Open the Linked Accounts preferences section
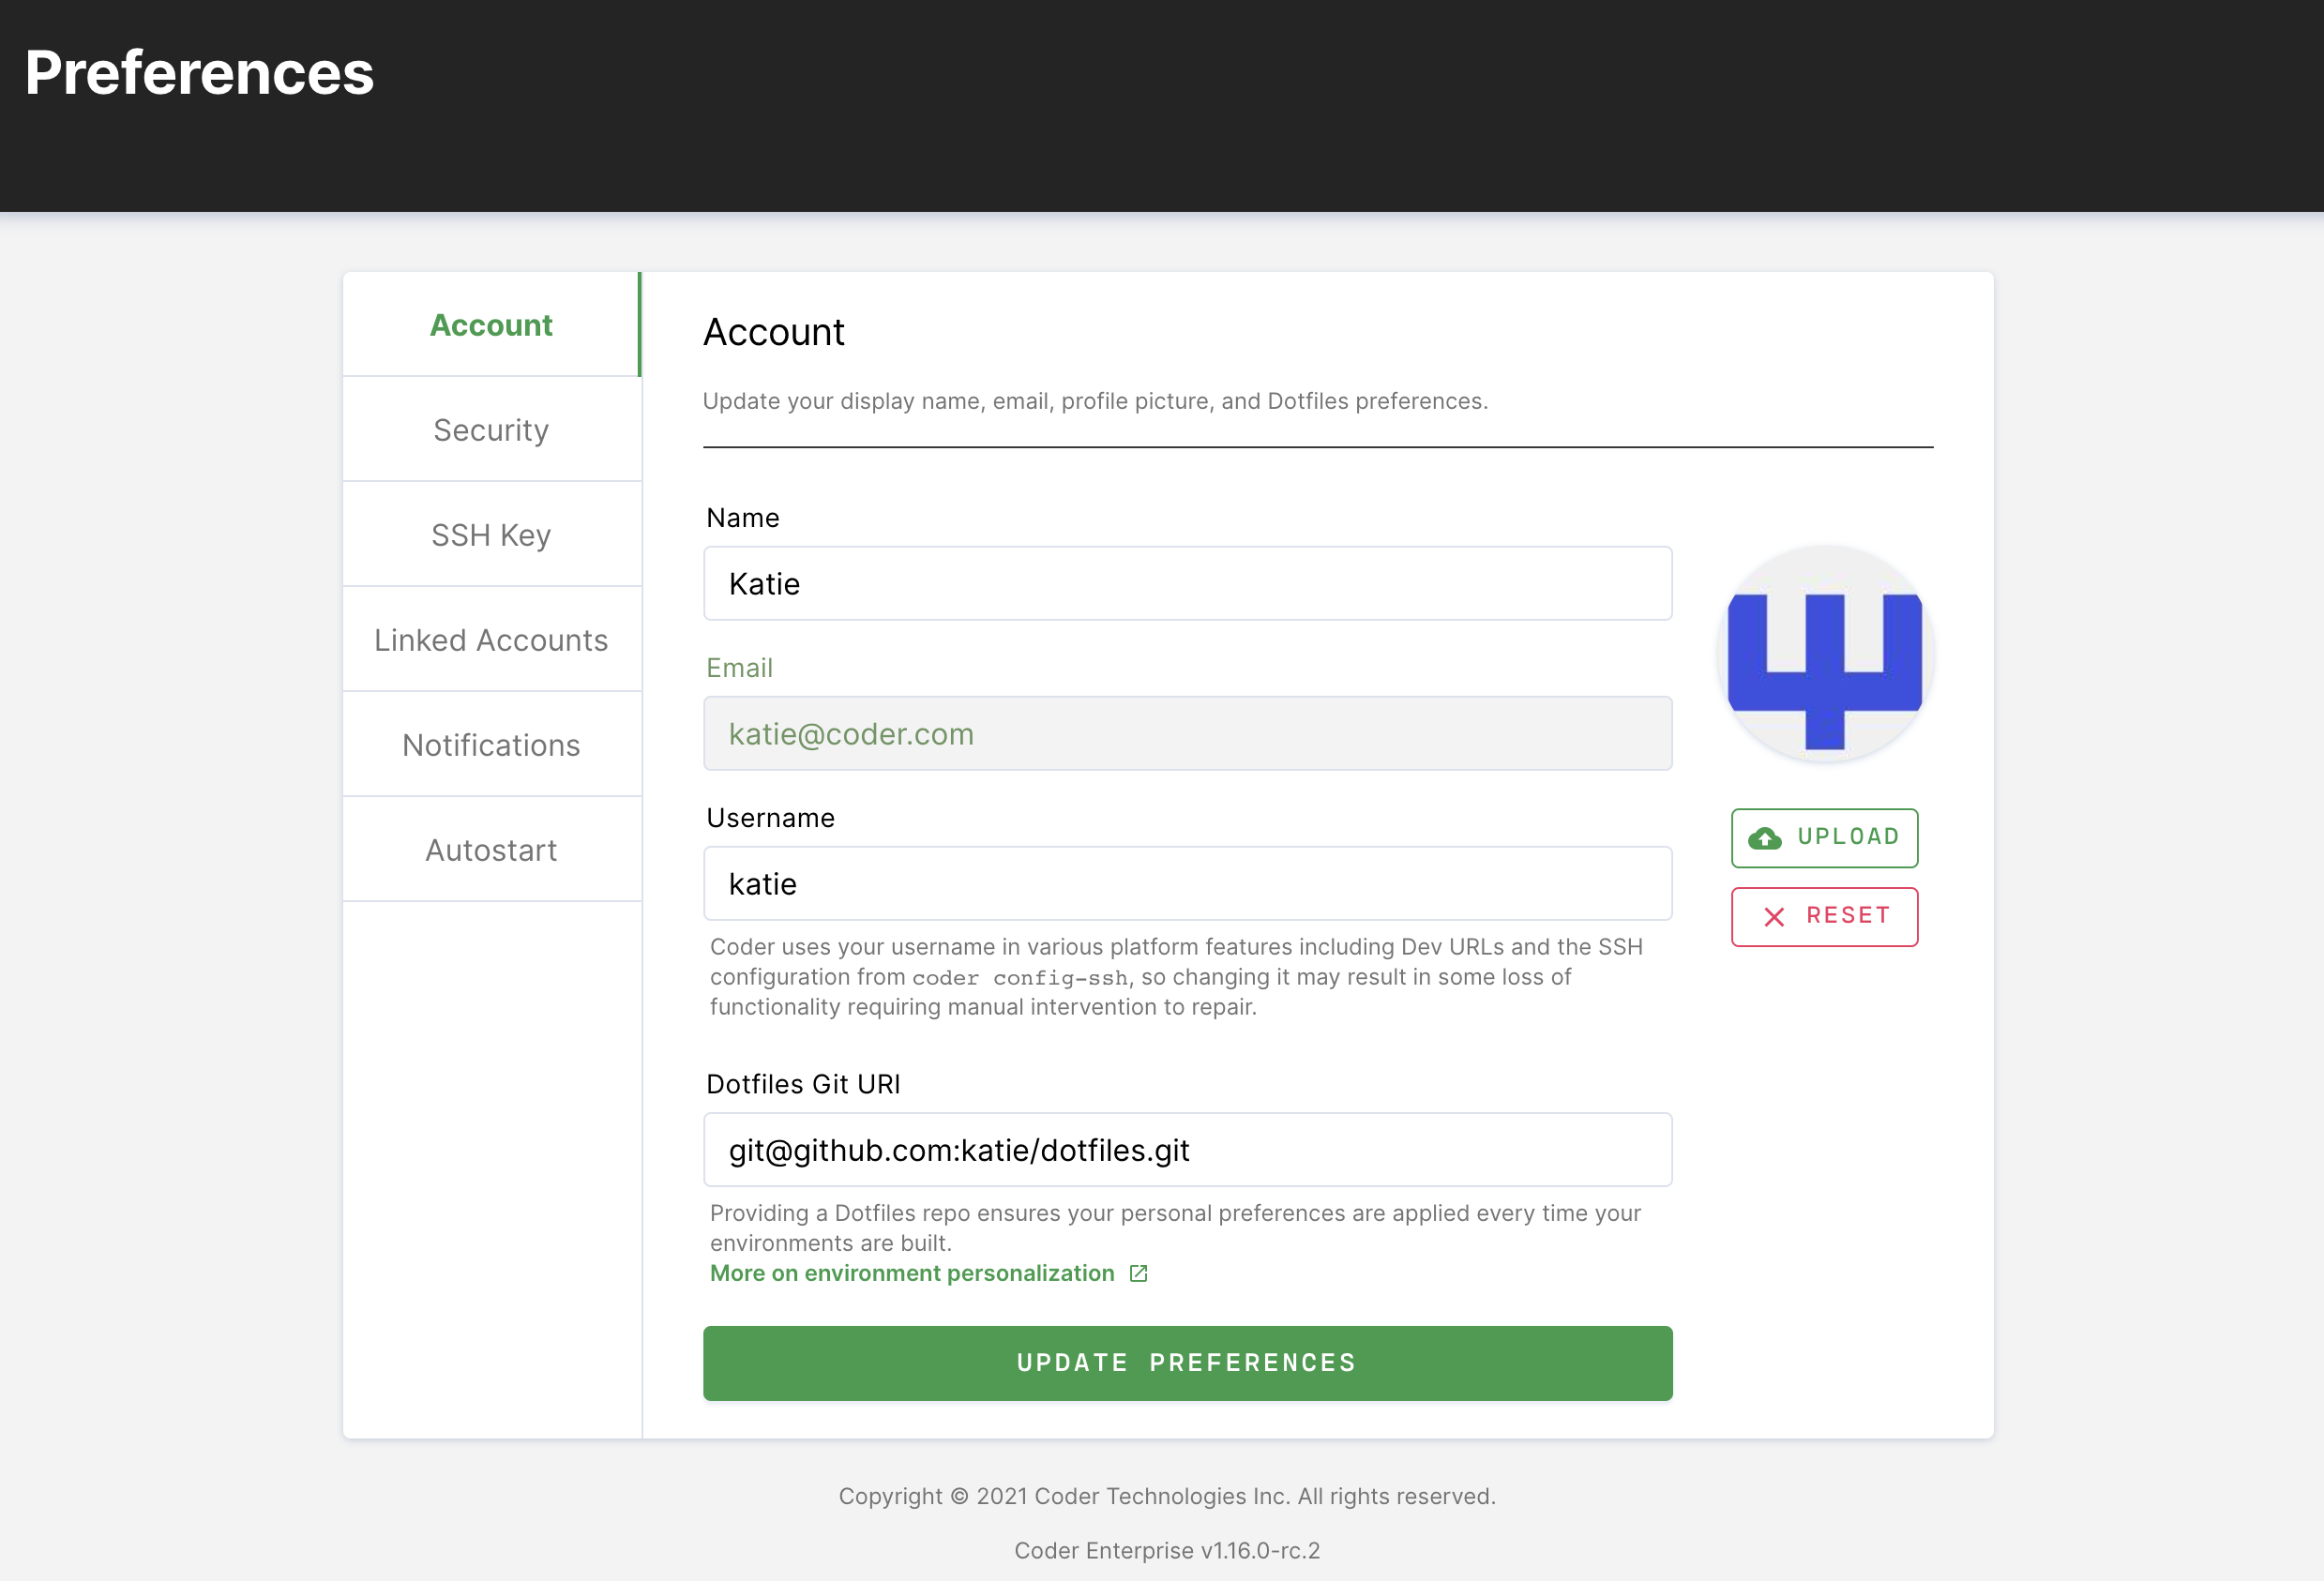This screenshot has height=1581, width=2324. 490,639
